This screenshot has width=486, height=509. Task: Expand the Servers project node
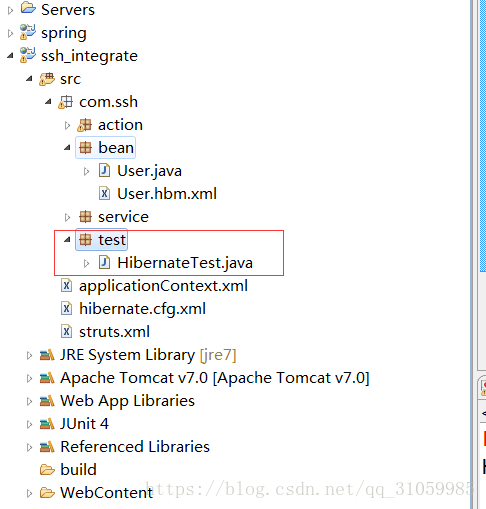tap(10, 11)
